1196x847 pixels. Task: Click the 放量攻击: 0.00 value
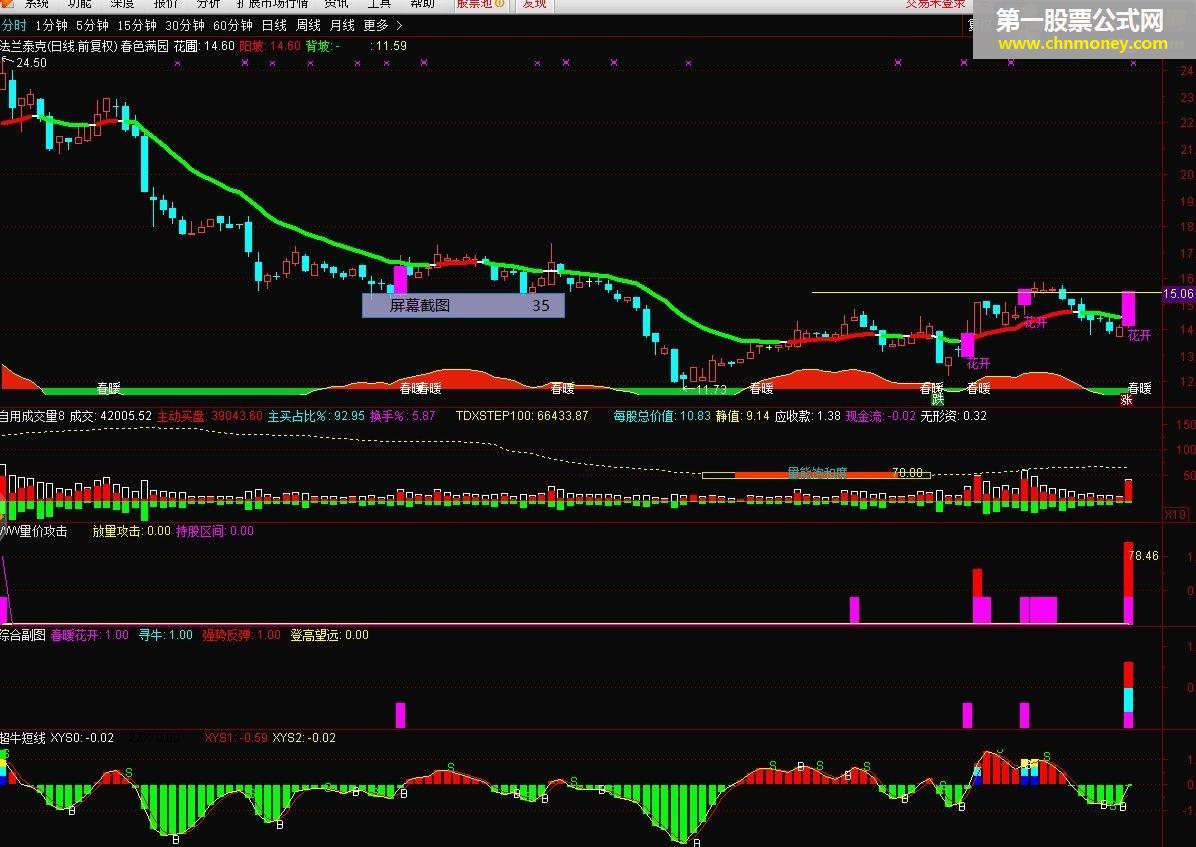point(131,531)
